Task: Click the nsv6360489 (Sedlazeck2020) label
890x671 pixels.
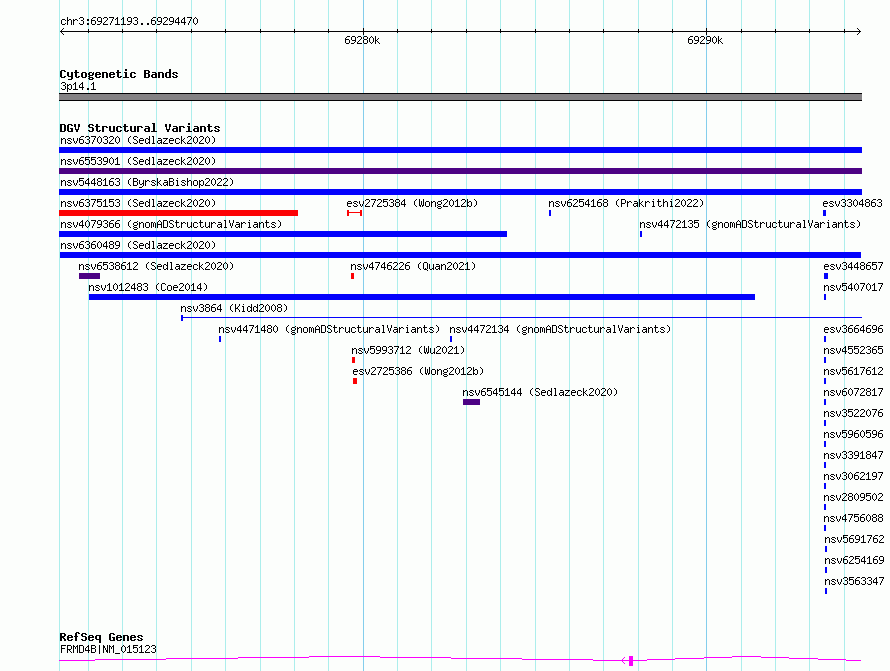Action: point(138,245)
